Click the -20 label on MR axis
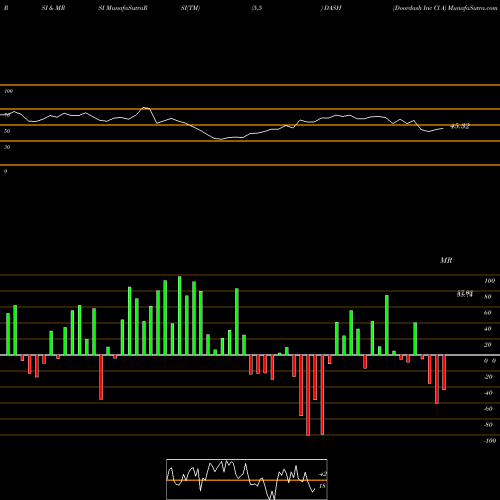The width and height of the screenshot is (500, 500). click(488, 377)
